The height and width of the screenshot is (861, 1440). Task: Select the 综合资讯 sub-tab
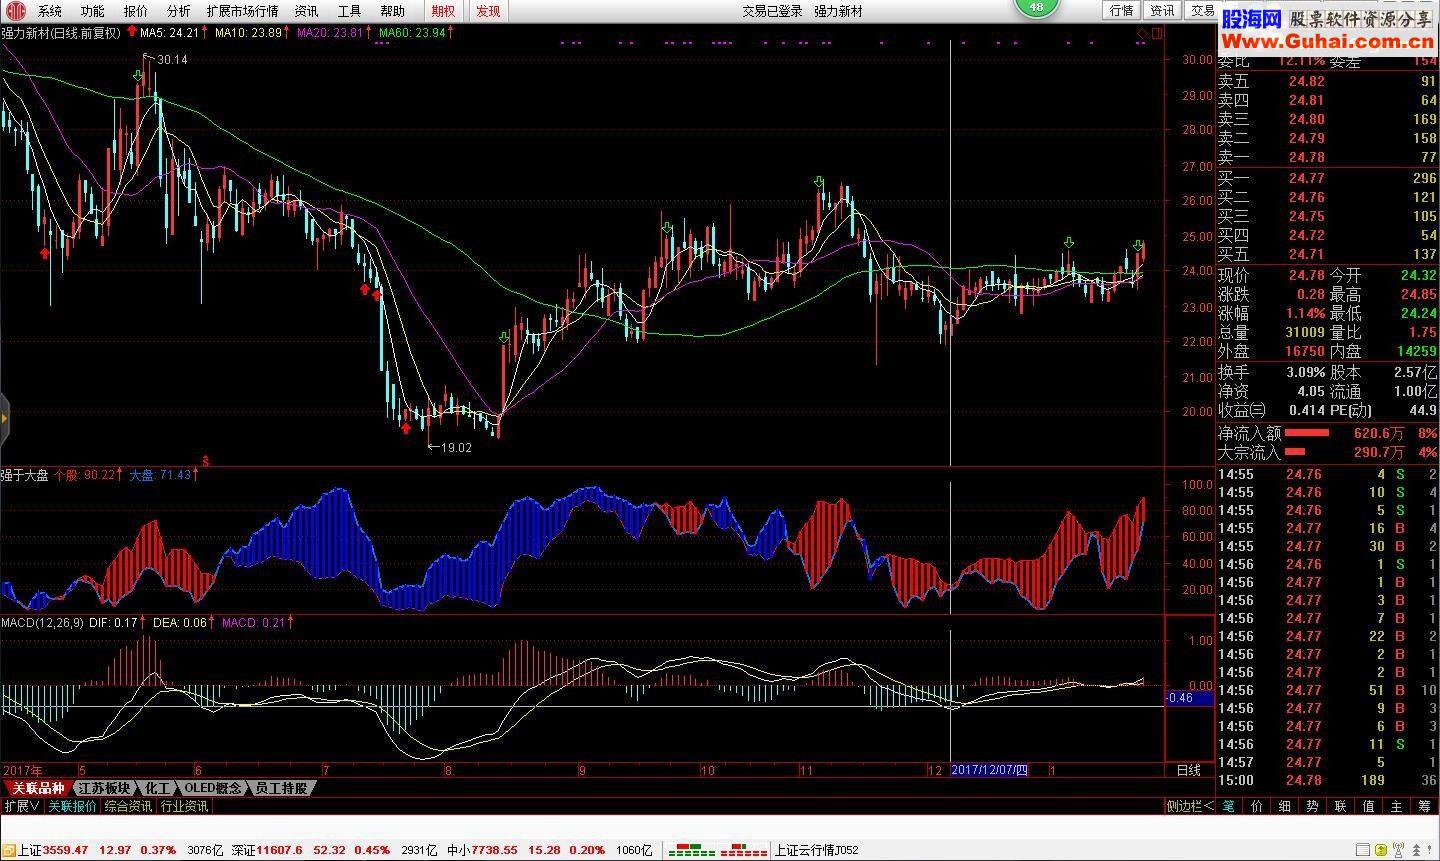128,806
